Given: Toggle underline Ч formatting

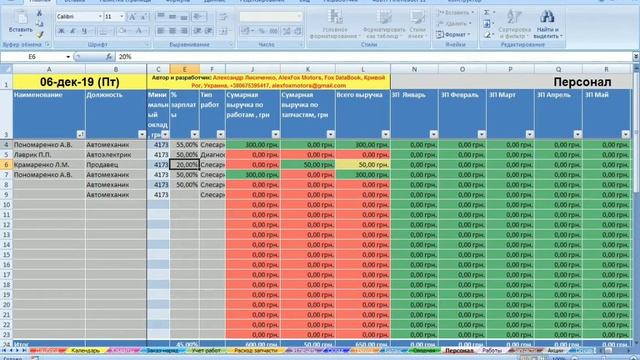Looking at the screenshot, I should [x=84, y=31].
